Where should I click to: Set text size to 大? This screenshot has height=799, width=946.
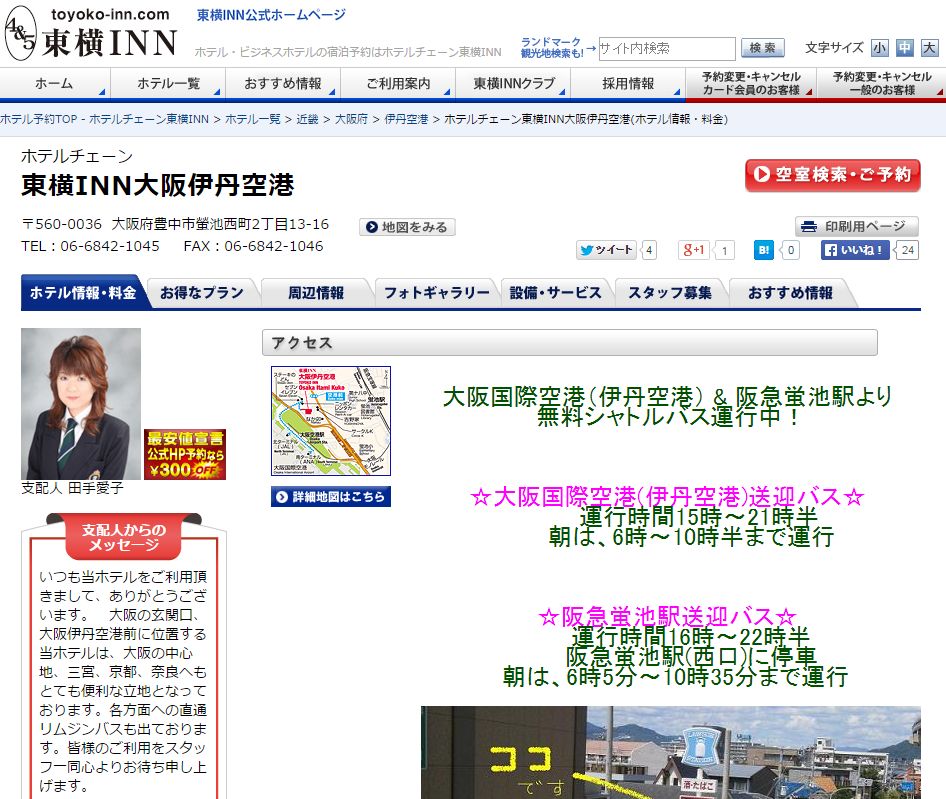tap(930, 48)
